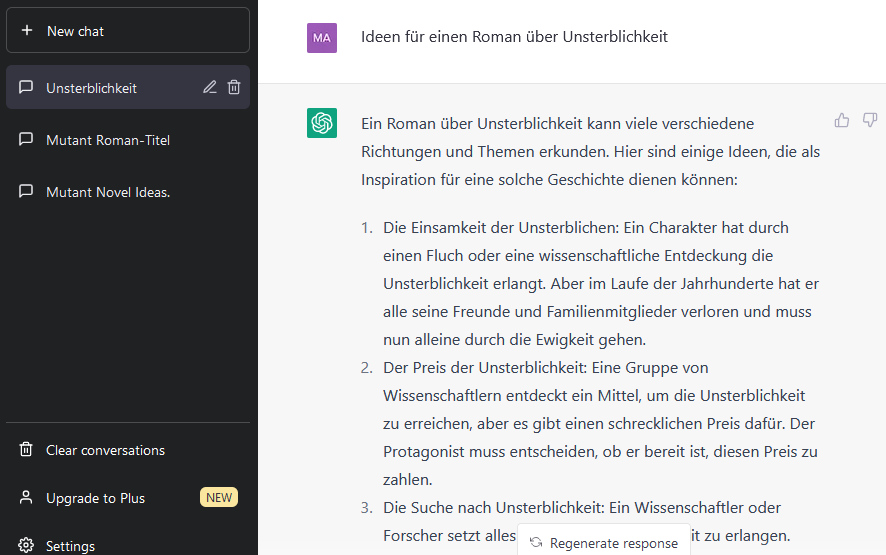Image resolution: width=886 pixels, height=555 pixels.
Task: Click the person icon beside Upgrade to Plus
Action: pos(27,498)
